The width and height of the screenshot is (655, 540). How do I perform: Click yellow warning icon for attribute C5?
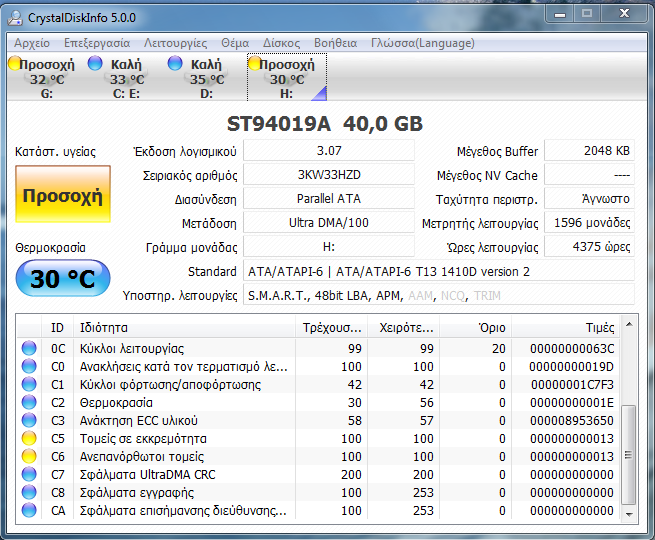tap(29, 438)
